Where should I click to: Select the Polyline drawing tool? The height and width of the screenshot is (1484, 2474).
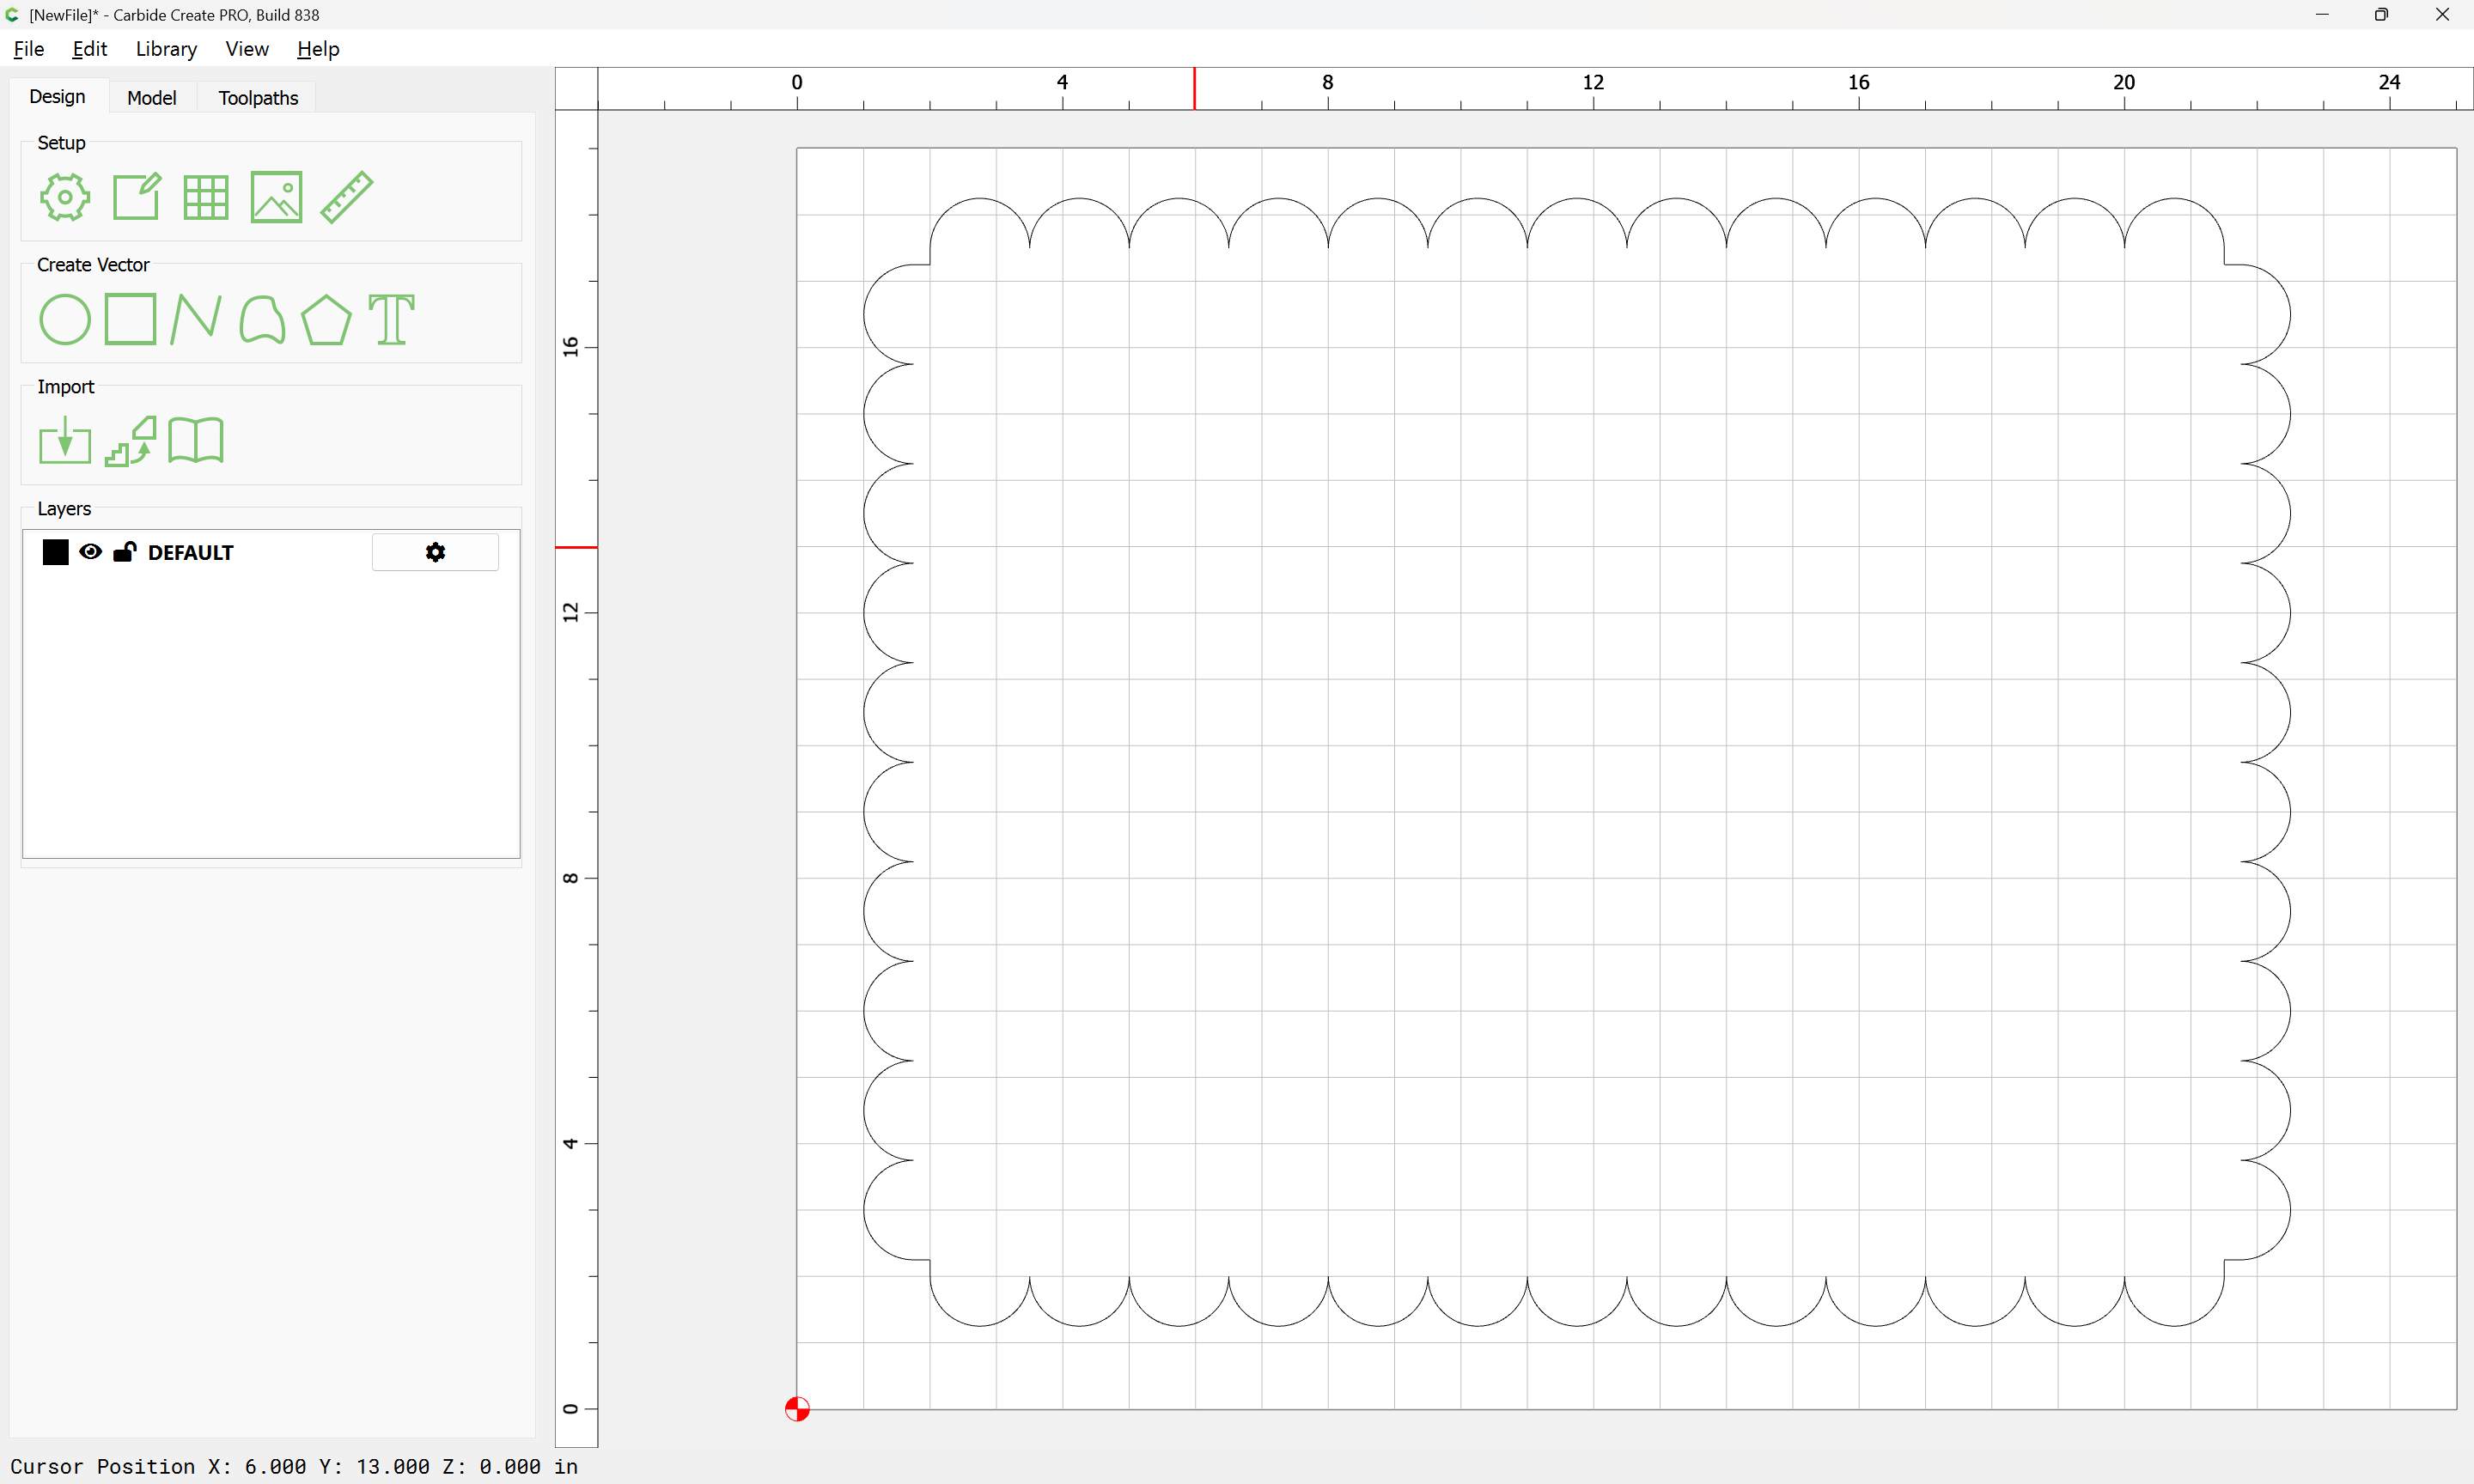(x=196, y=320)
